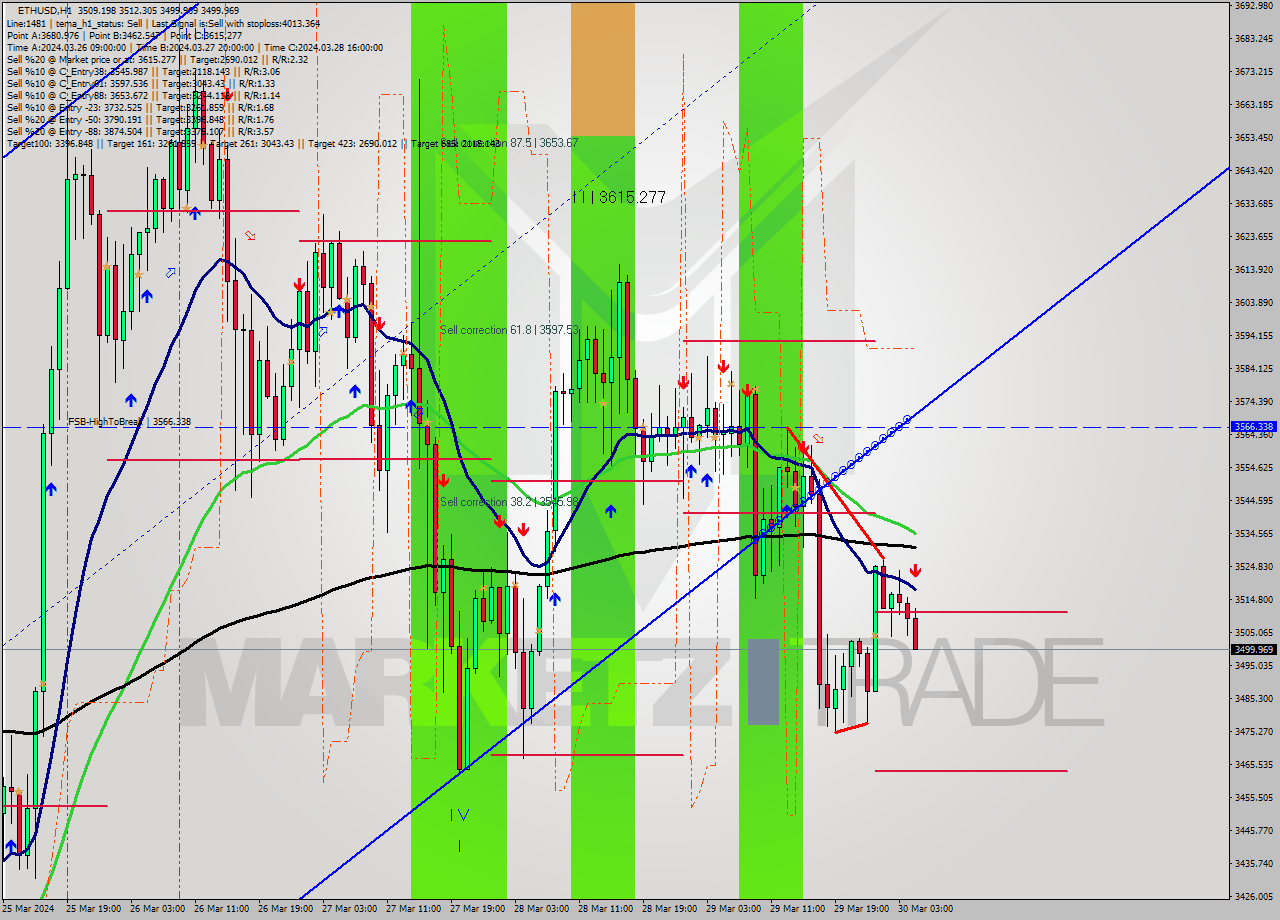Click the 27 Mar 03:00 time label

349,909
